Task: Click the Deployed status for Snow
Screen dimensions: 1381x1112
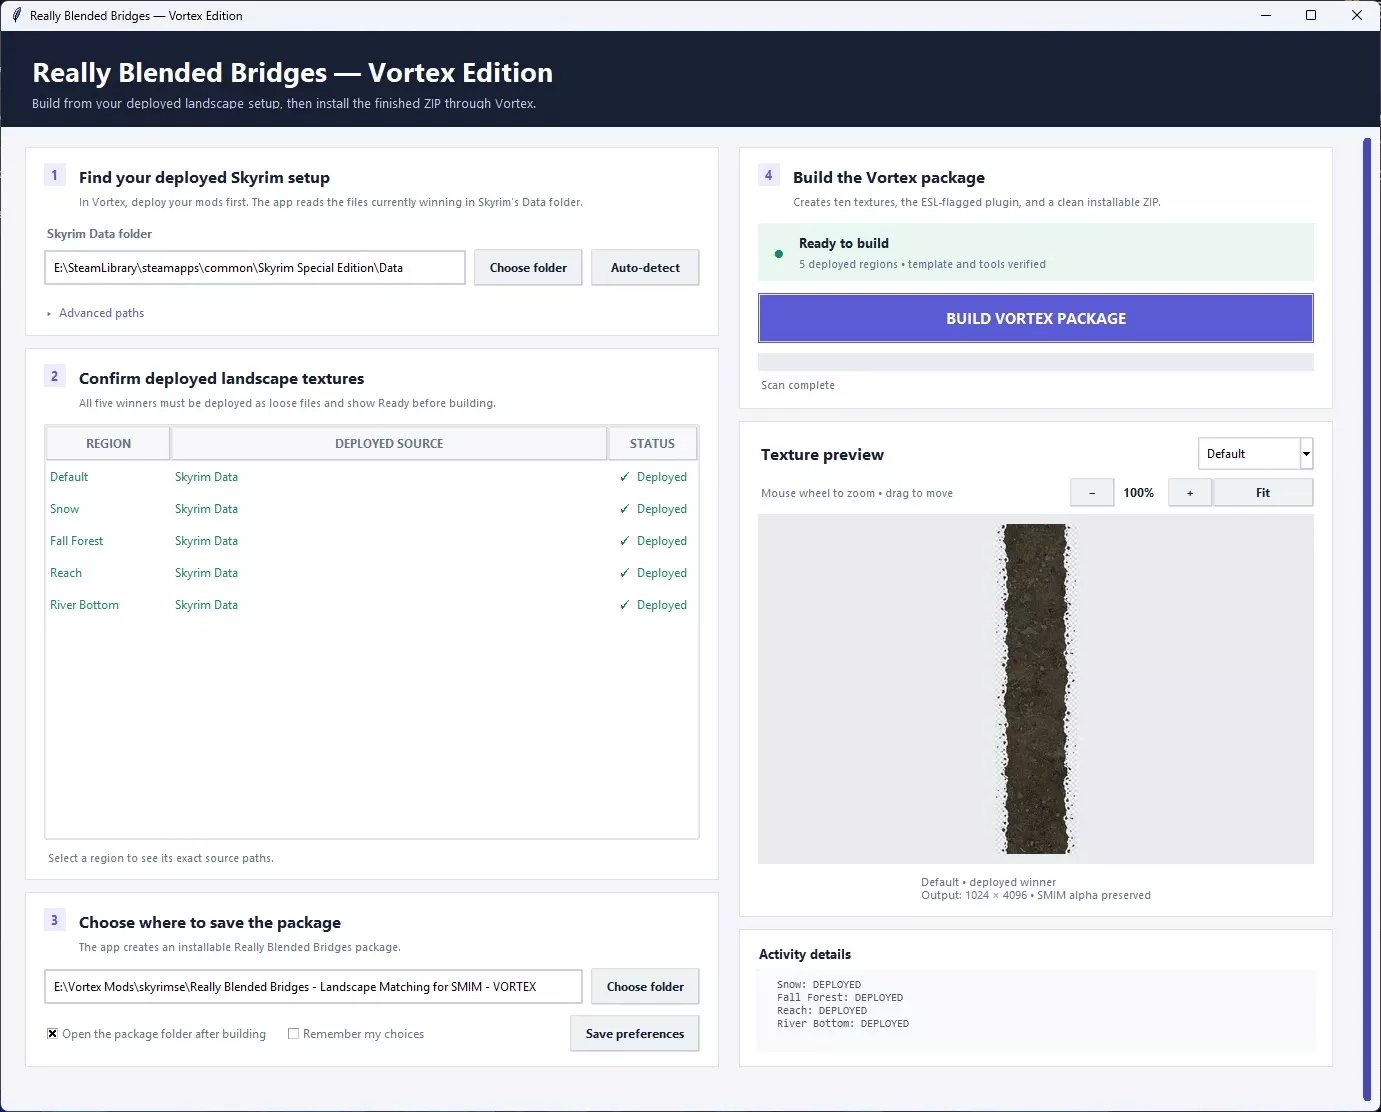Action: pos(653,509)
